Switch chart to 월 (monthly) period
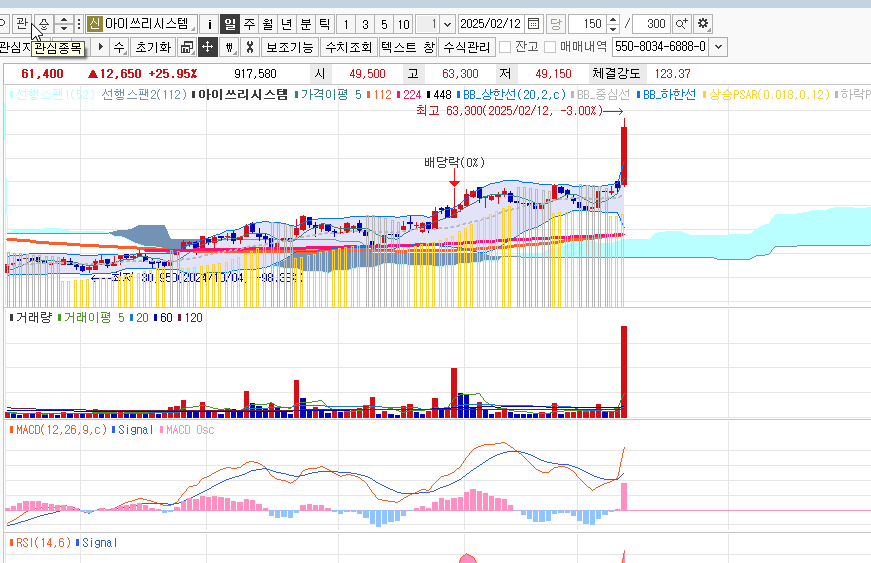 268,23
